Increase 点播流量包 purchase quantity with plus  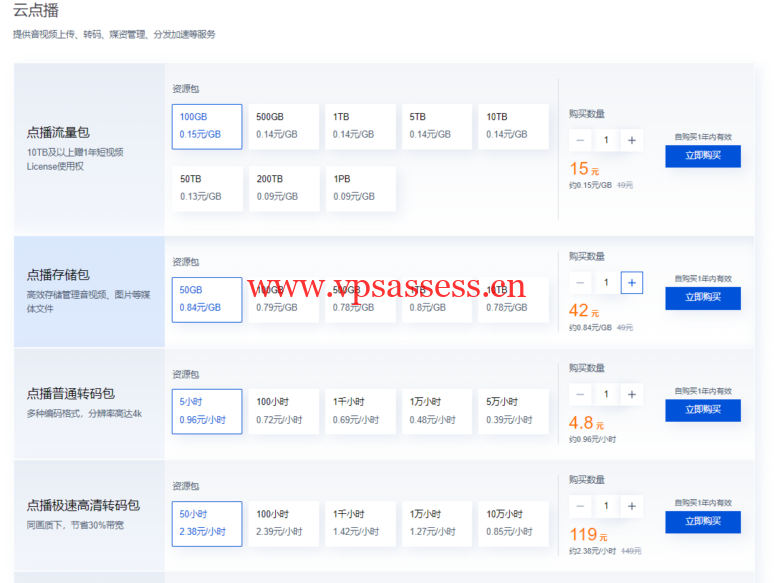pyautogui.click(x=631, y=140)
